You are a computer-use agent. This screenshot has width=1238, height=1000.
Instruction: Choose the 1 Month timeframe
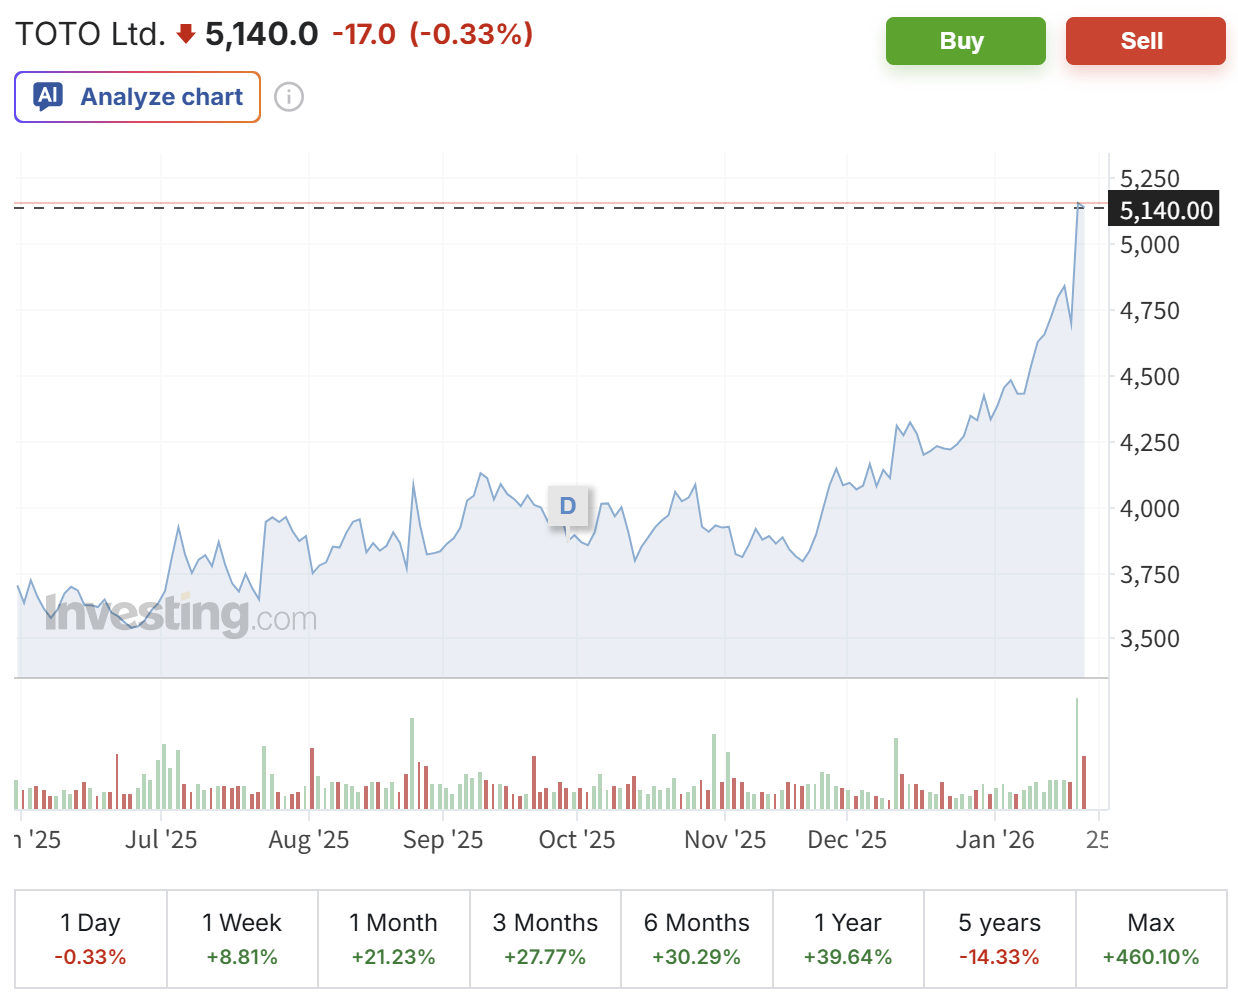point(393,938)
